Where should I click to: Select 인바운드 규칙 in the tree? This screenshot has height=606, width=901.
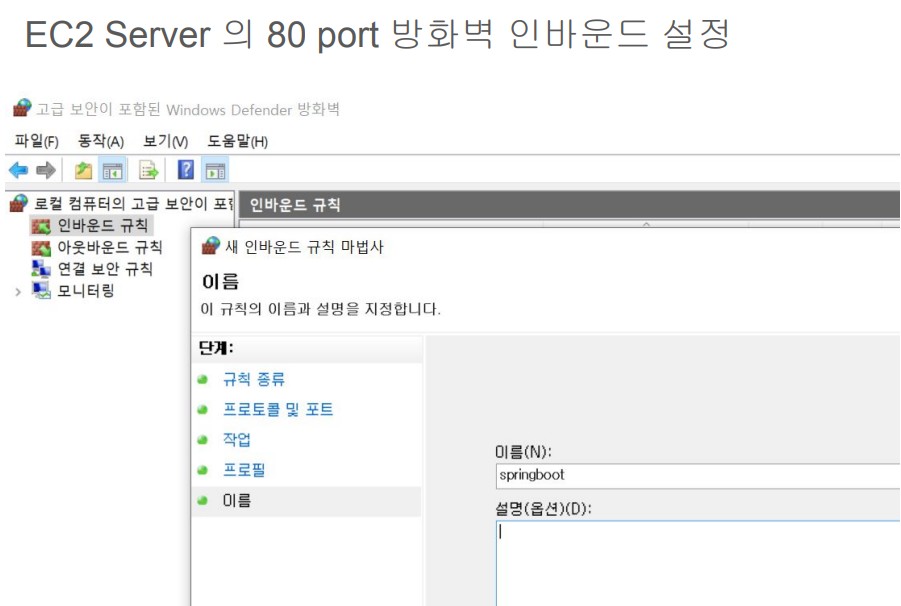(103, 225)
